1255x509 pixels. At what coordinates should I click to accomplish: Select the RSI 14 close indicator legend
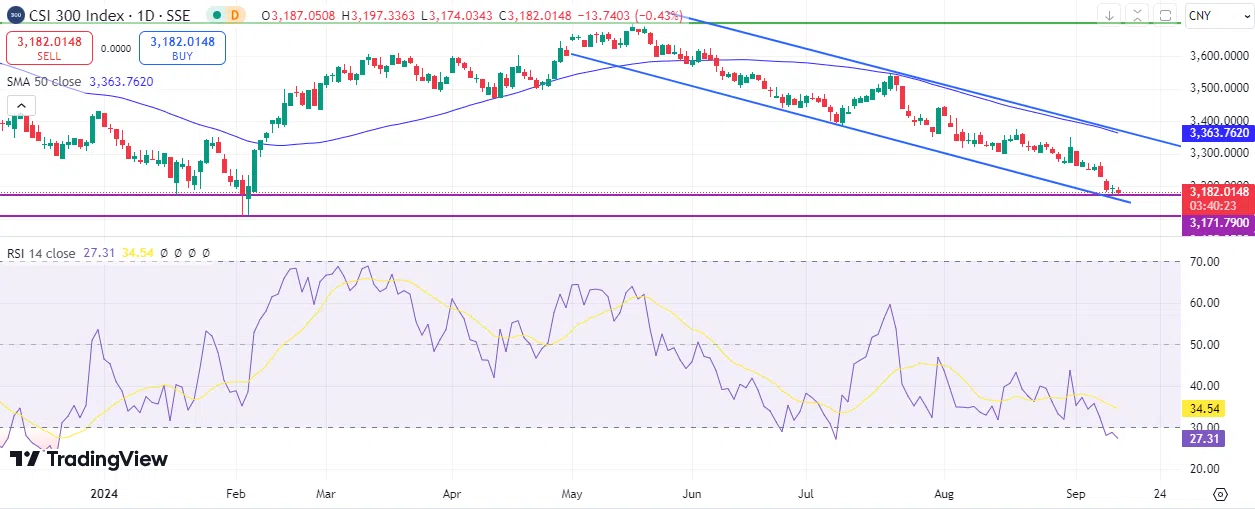41,254
